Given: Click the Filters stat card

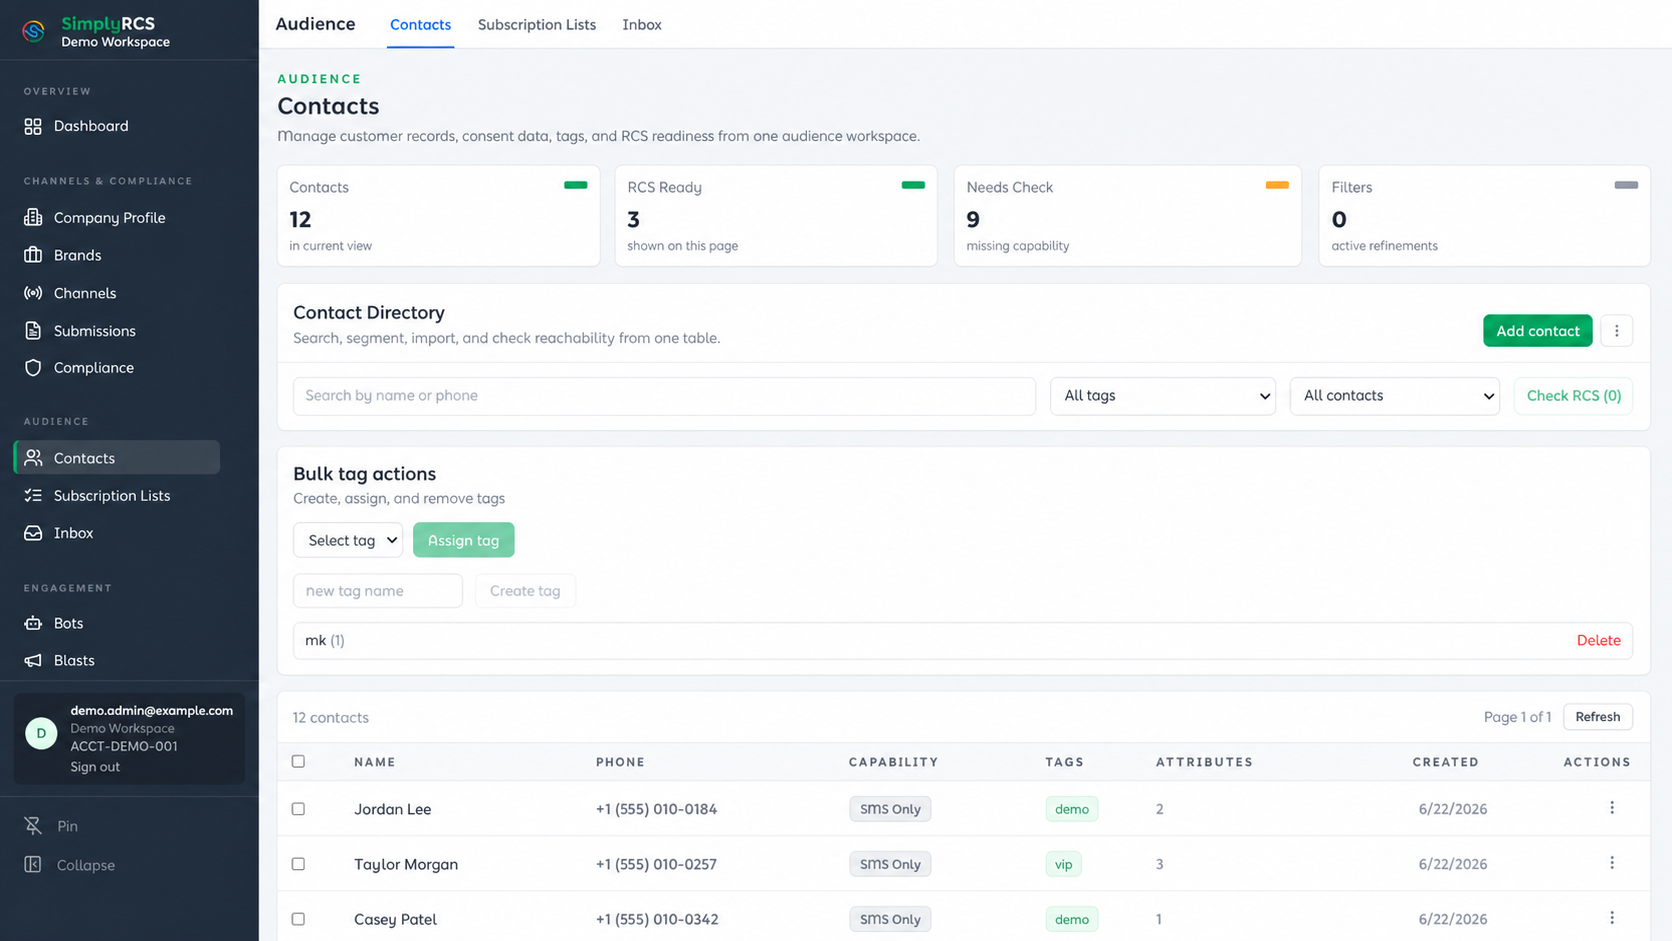Looking at the screenshot, I should tap(1484, 216).
